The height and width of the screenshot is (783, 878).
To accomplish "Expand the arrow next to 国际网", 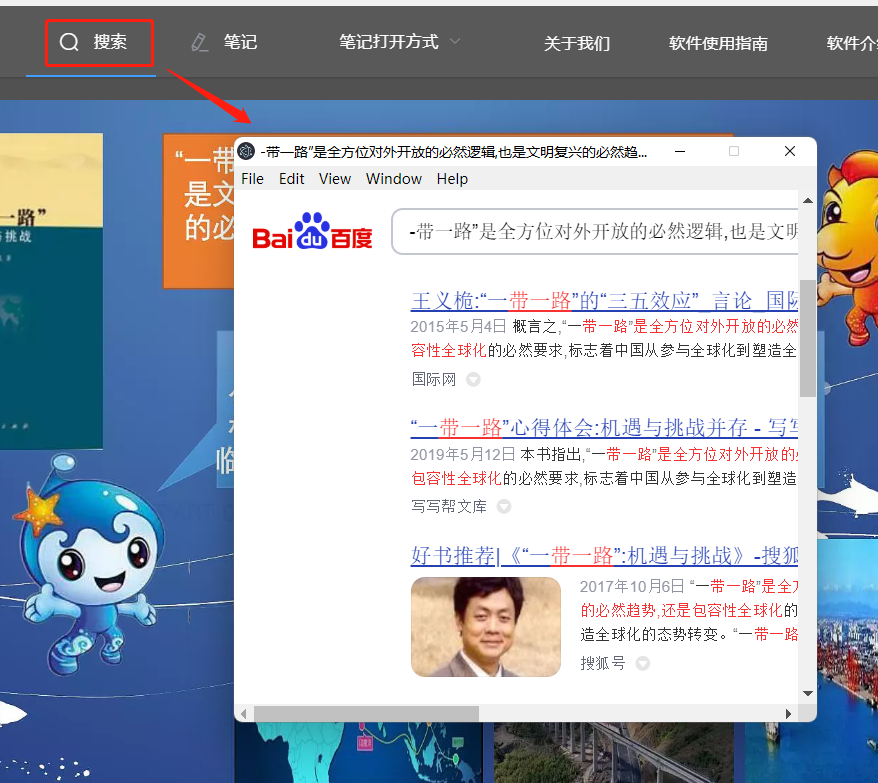I will (473, 380).
